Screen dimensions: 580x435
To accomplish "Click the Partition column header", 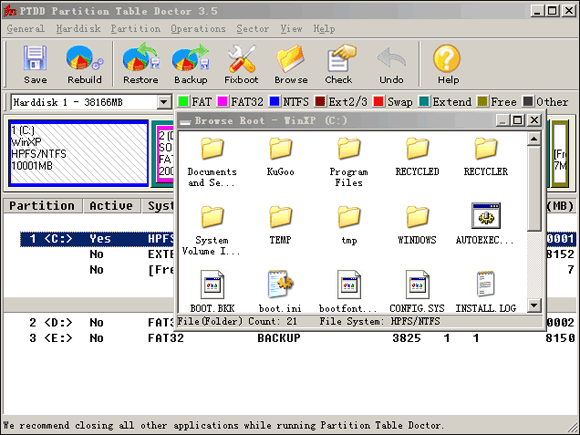I will tap(42, 206).
